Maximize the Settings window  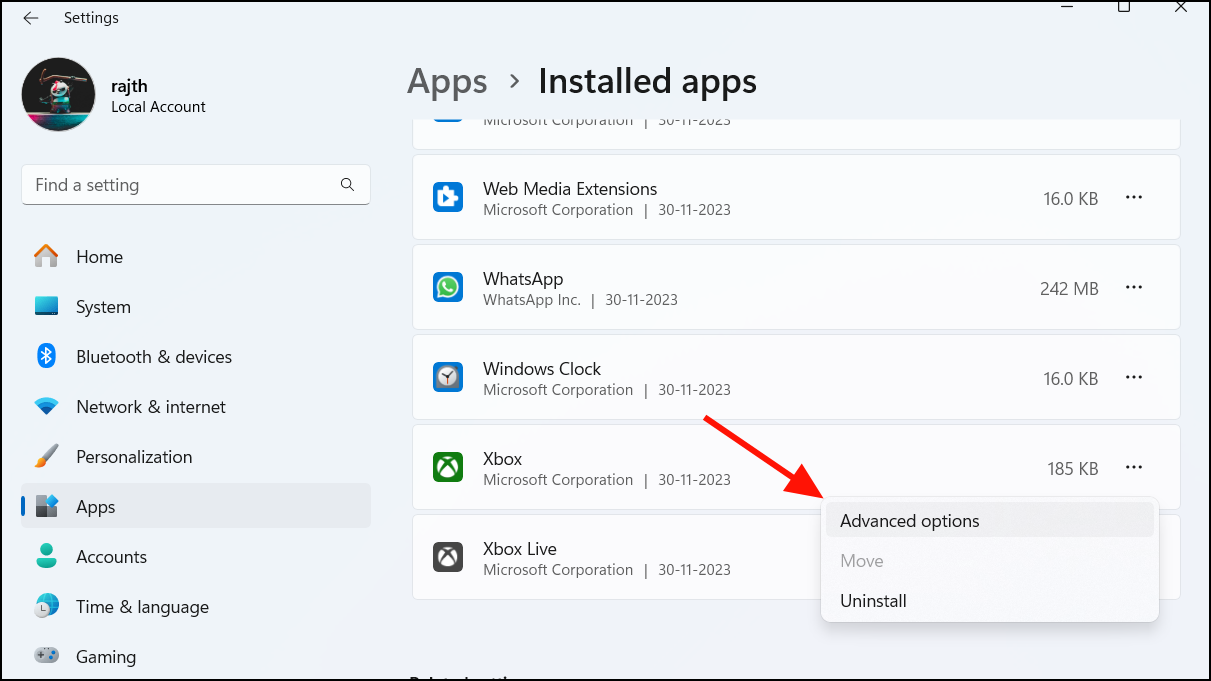(x=1124, y=8)
